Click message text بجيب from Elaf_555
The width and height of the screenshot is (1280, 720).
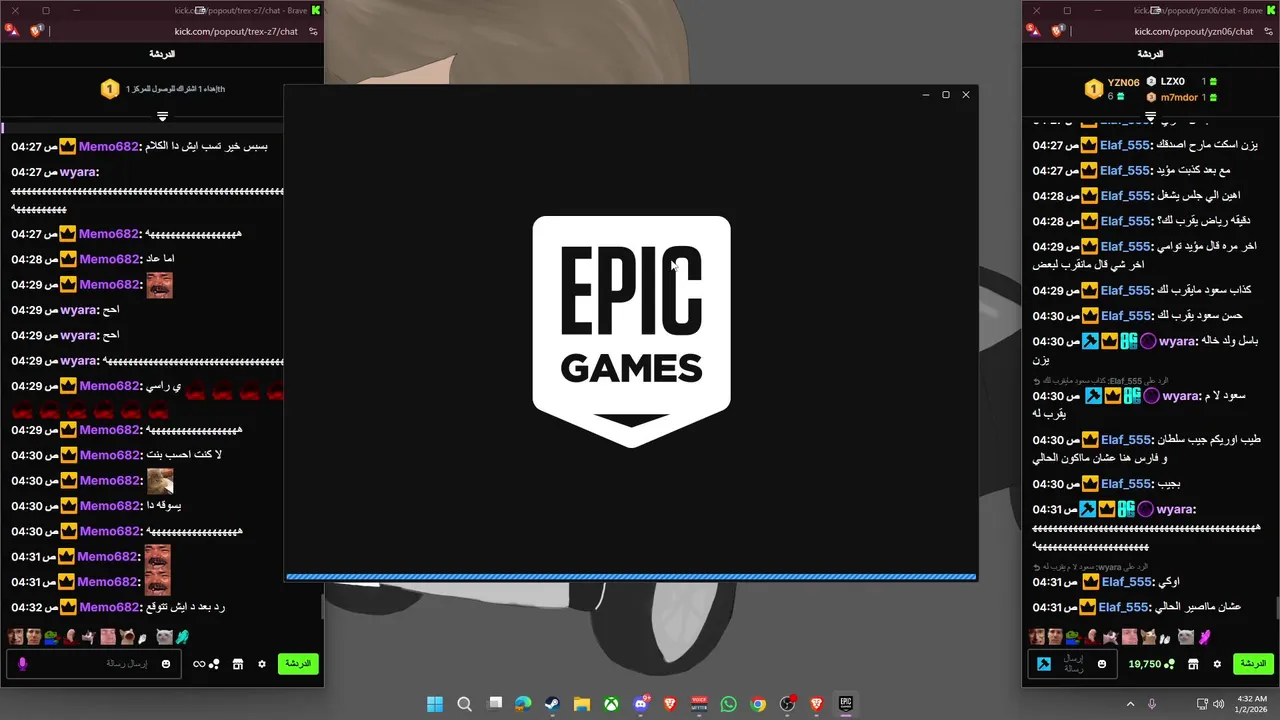[x=1168, y=484]
